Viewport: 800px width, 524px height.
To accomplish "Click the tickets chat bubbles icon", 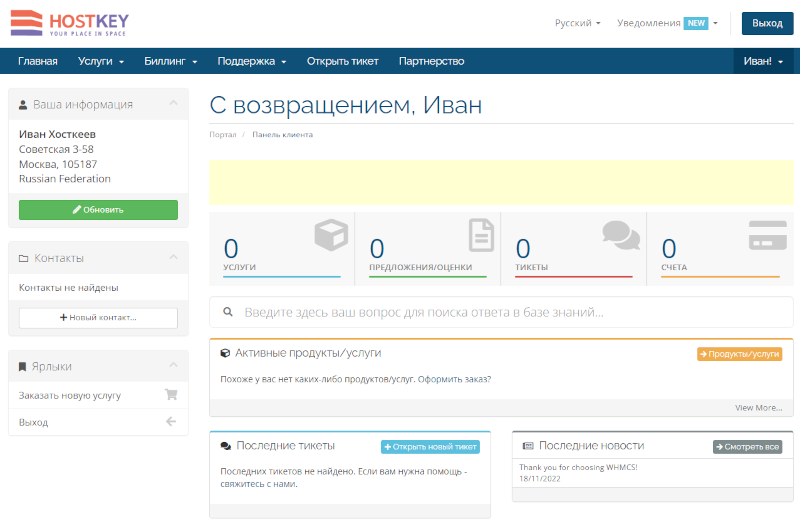I will pos(620,235).
